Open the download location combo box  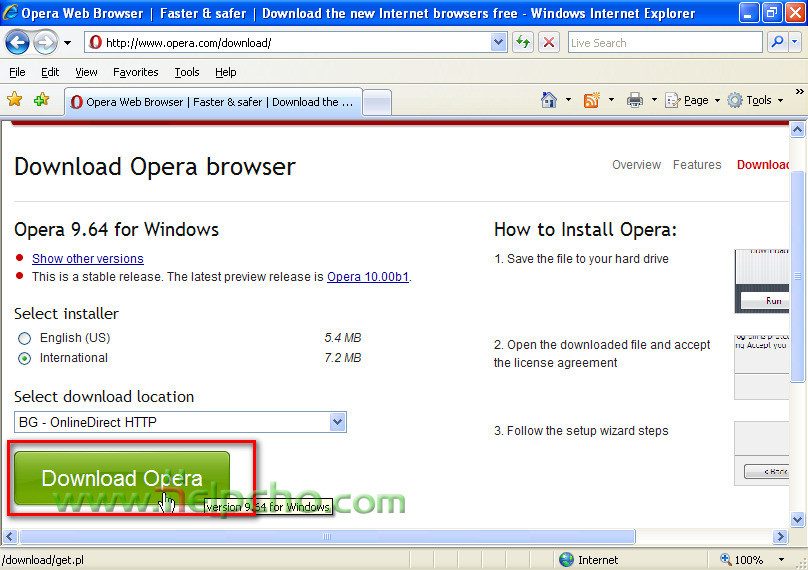tap(180, 422)
